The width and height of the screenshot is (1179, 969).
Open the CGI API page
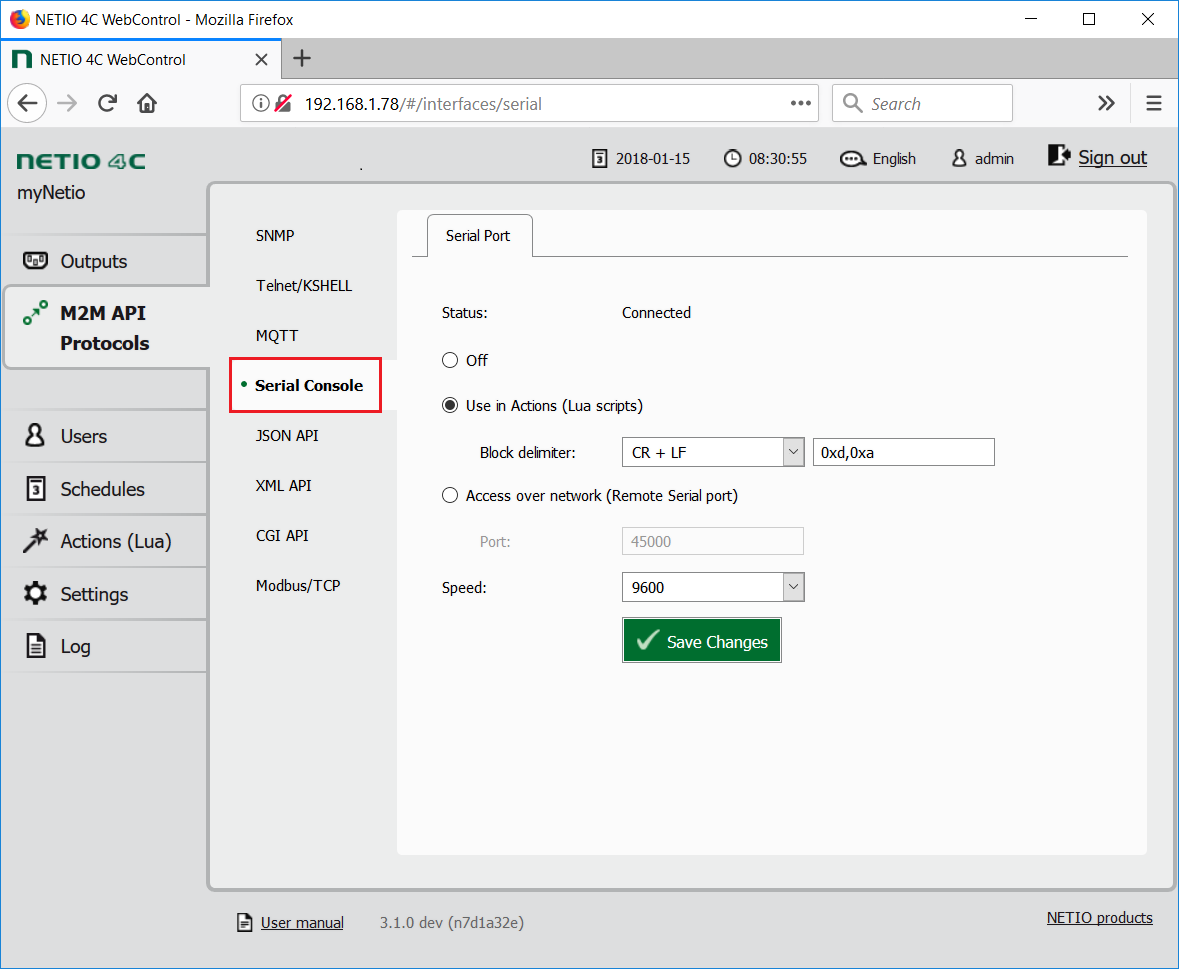[x=282, y=535]
